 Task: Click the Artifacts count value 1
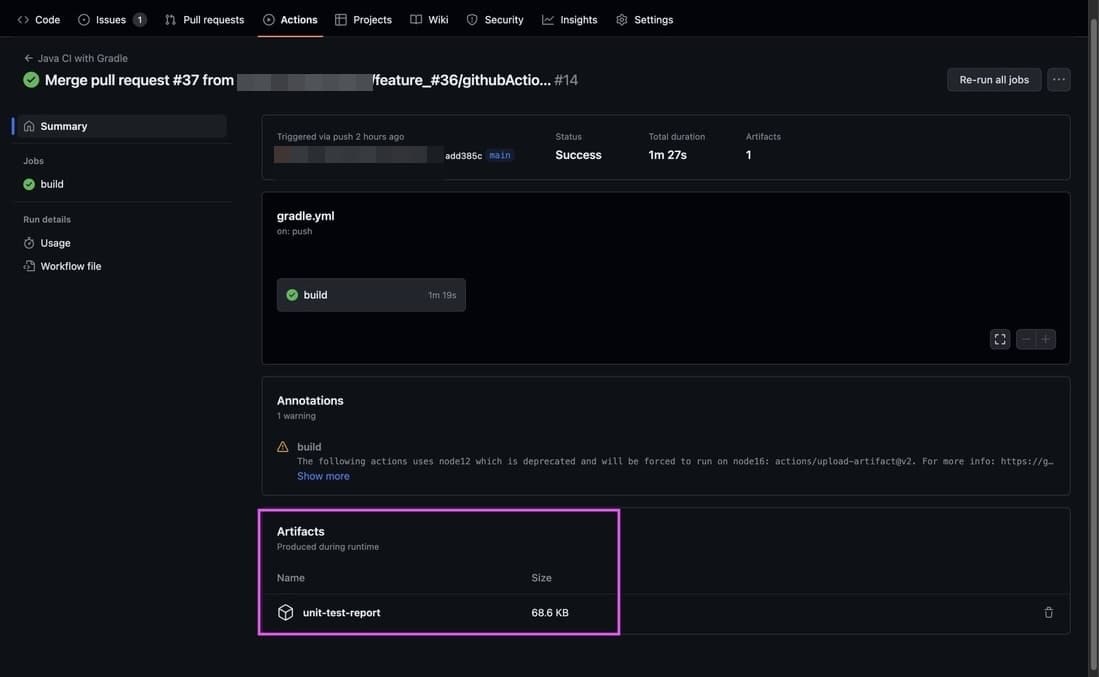click(749, 155)
